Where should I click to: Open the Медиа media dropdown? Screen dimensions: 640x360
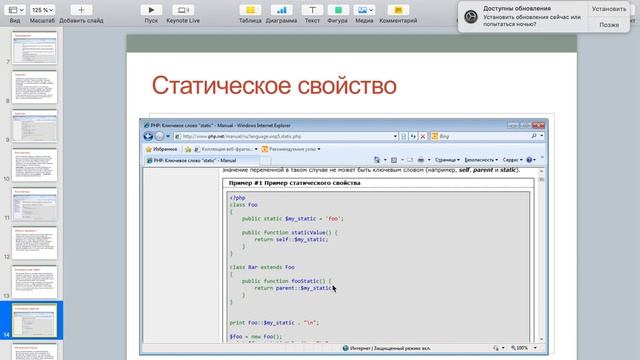[364, 10]
